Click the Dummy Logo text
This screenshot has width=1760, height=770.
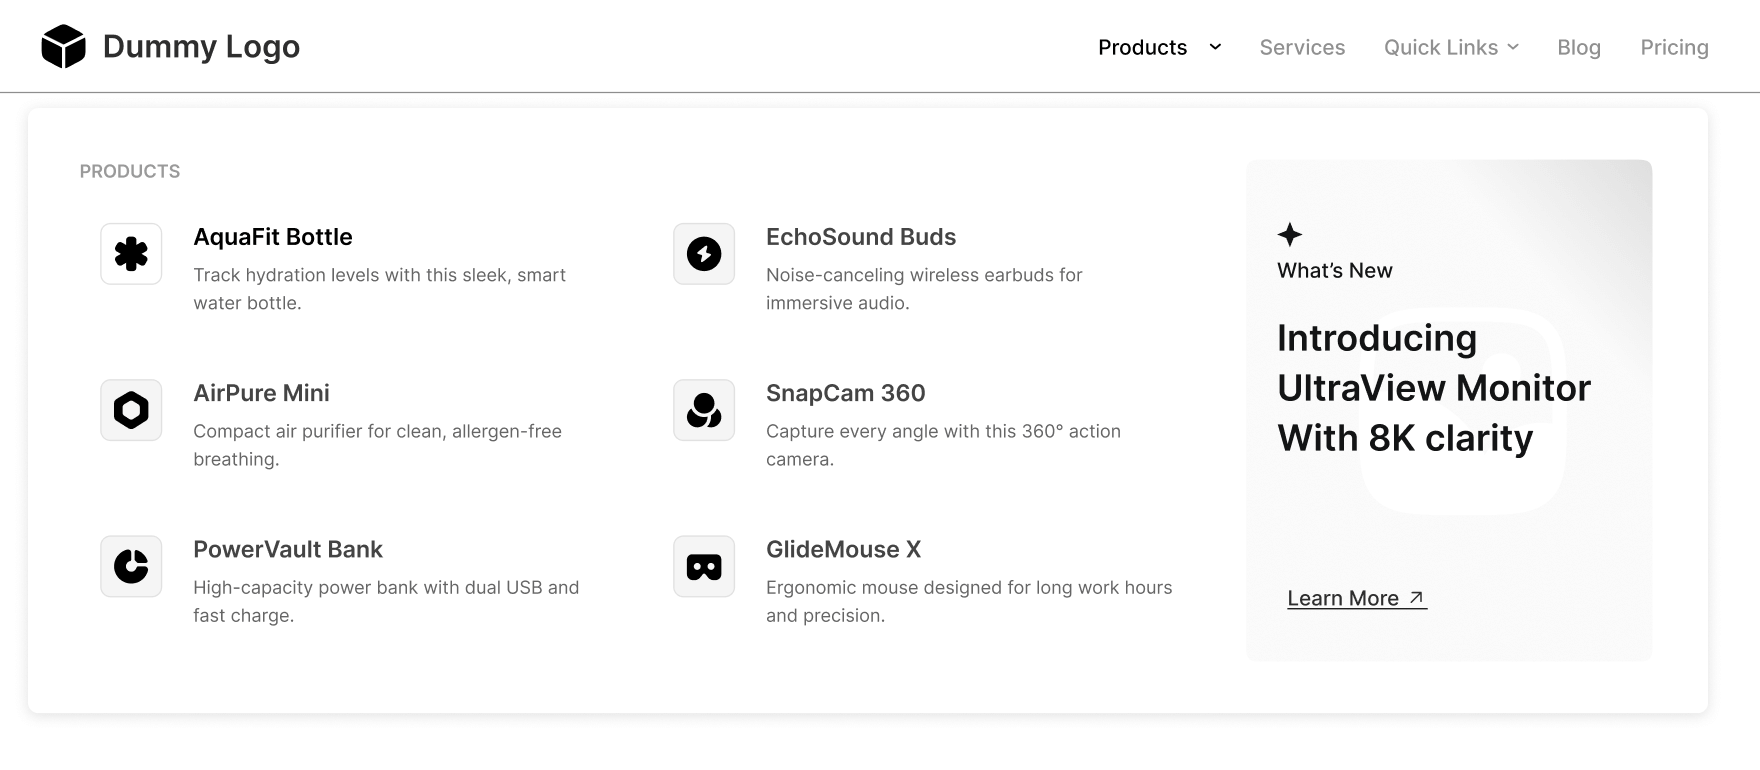coord(201,47)
